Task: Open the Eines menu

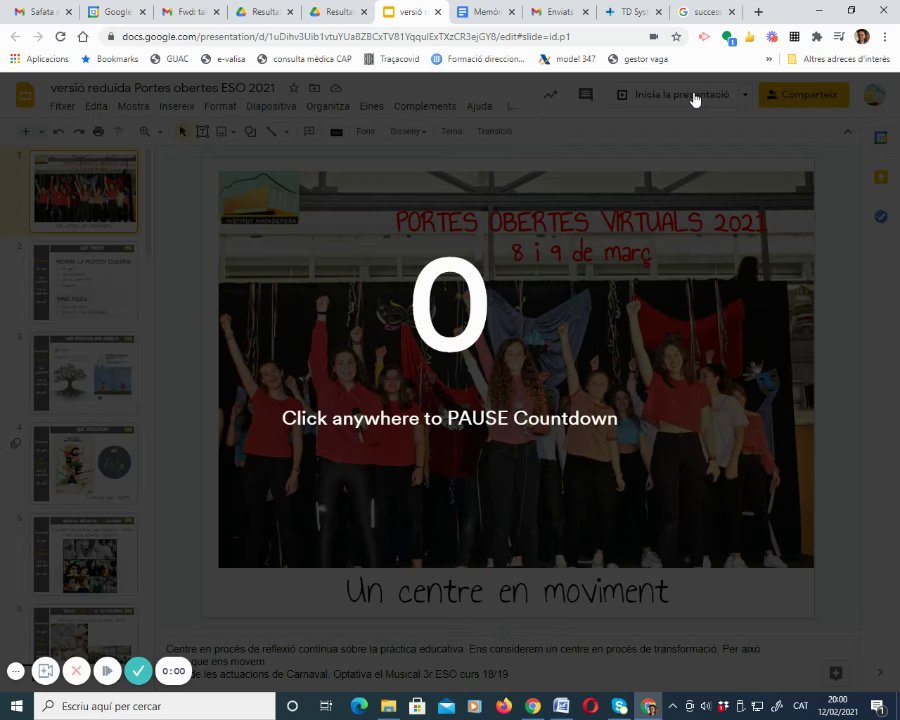Action: click(x=371, y=106)
